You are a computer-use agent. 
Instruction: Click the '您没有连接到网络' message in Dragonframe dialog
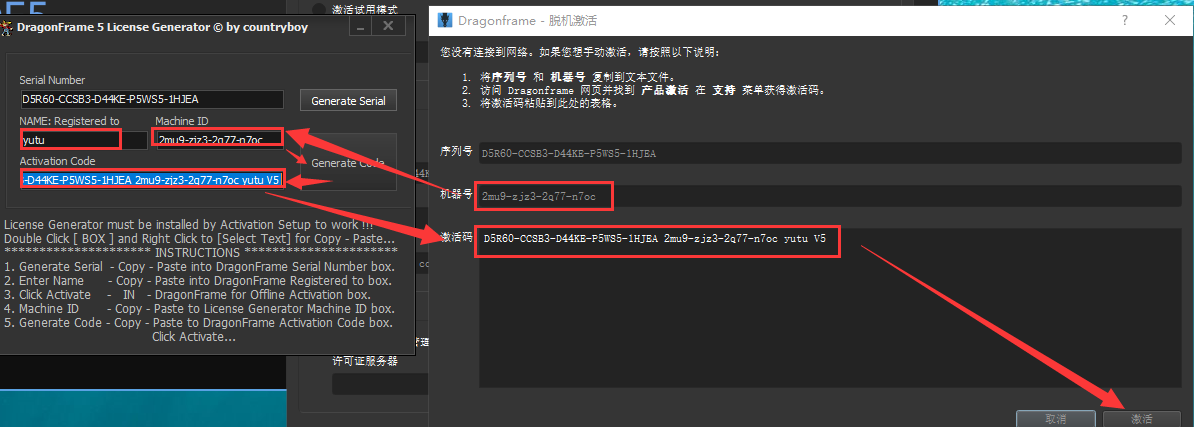click(x=579, y=53)
